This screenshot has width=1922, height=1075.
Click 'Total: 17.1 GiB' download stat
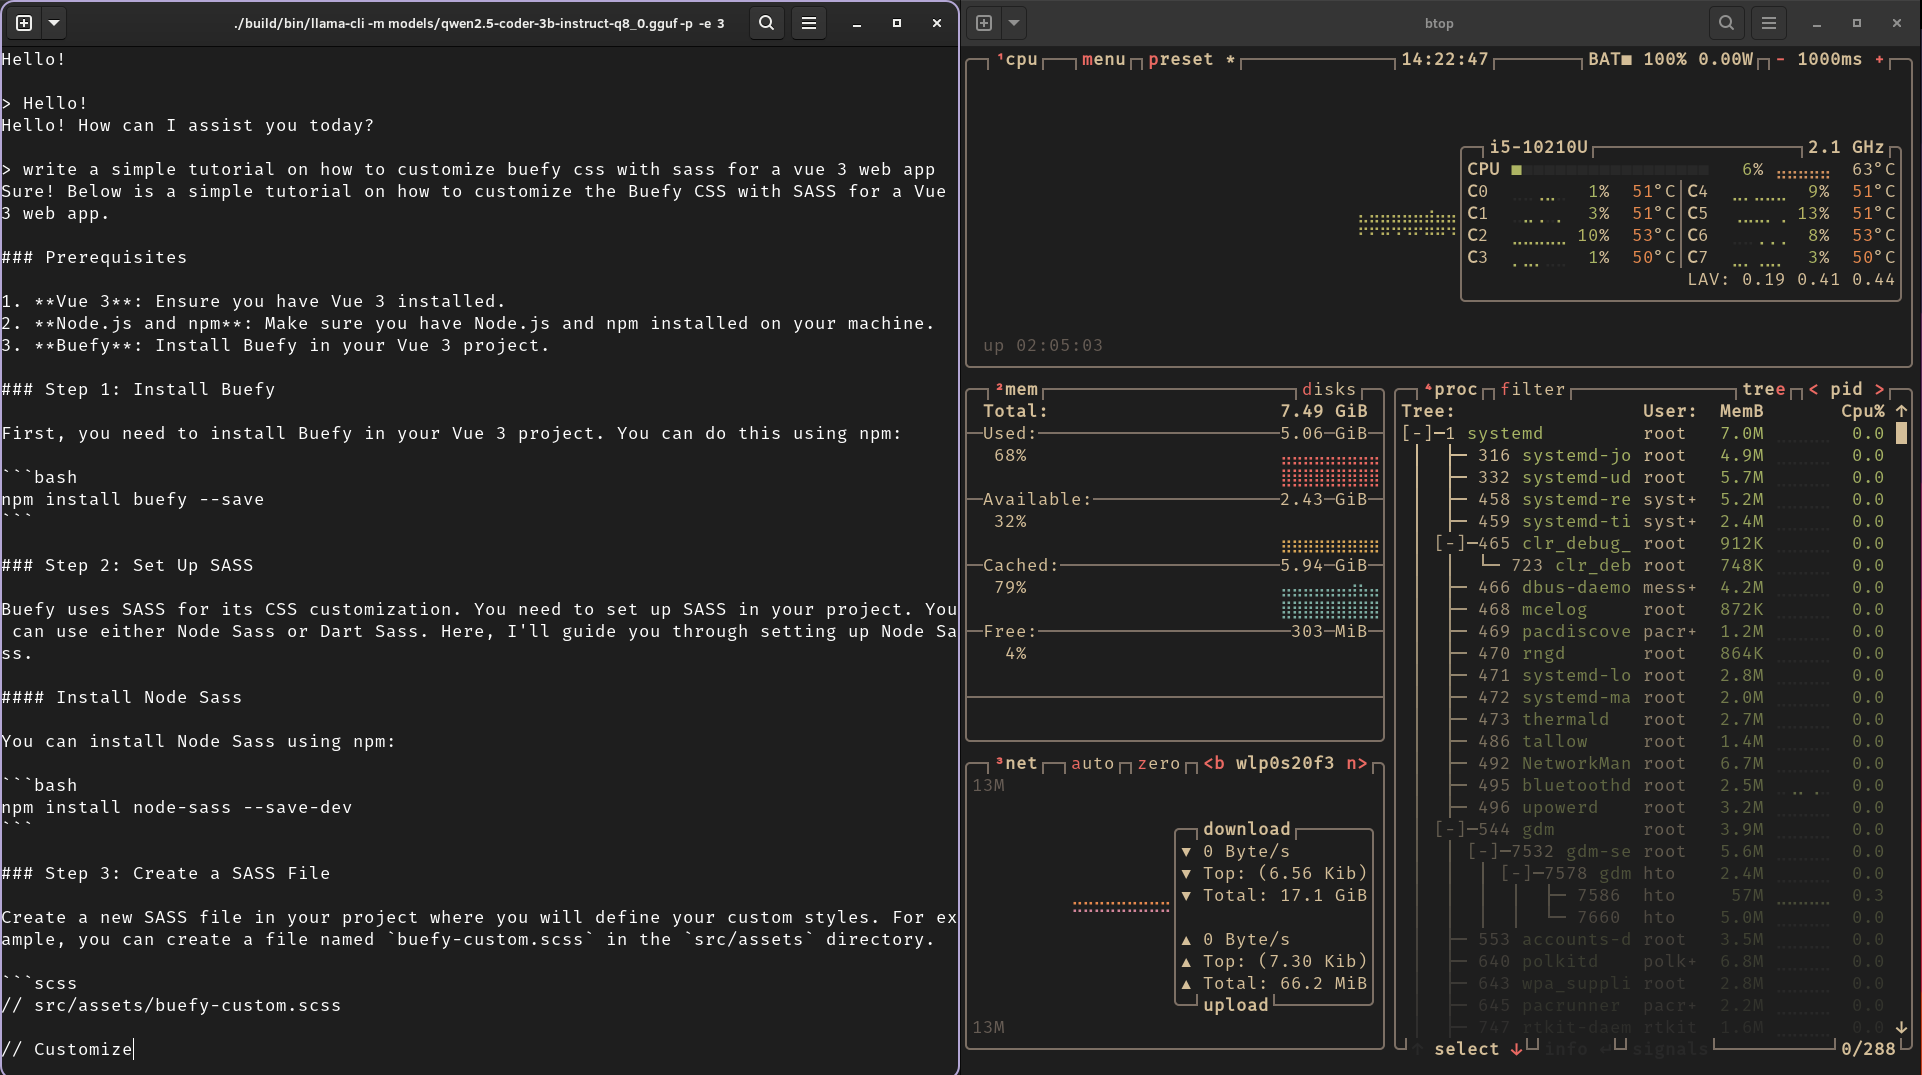[1284, 895]
